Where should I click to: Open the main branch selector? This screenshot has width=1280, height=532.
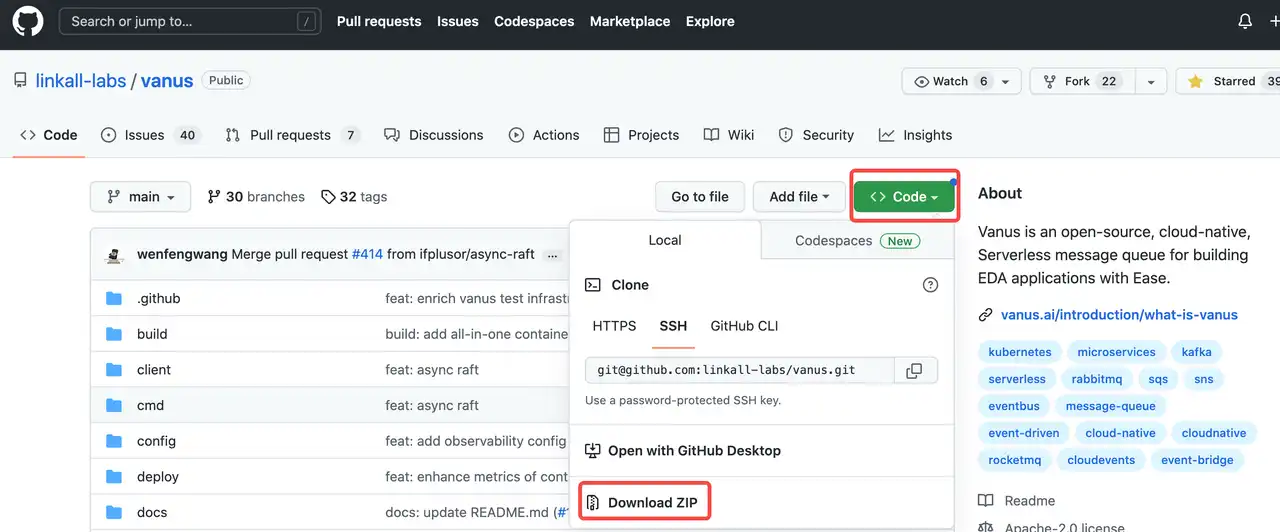pyautogui.click(x=140, y=197)
